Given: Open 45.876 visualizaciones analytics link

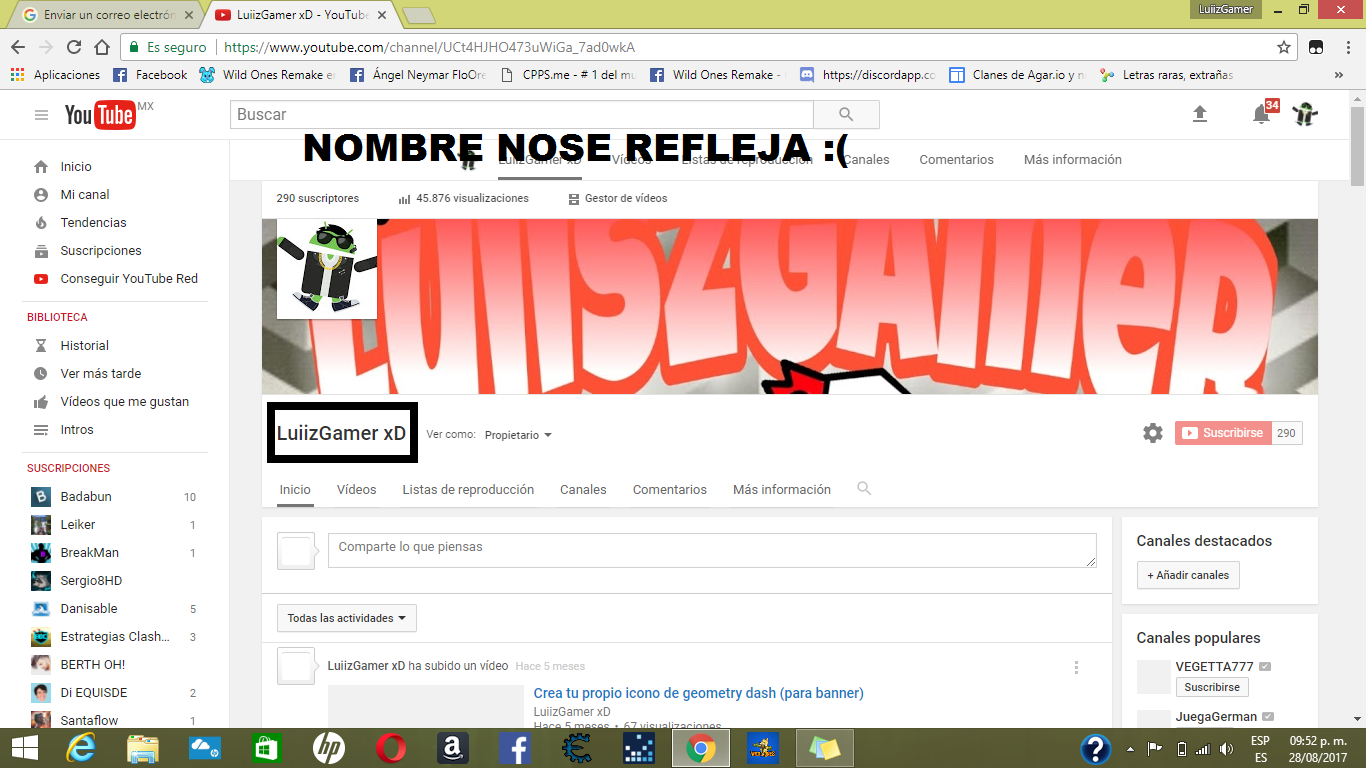Looking at the screenshot, I should [x=464, y=199].
